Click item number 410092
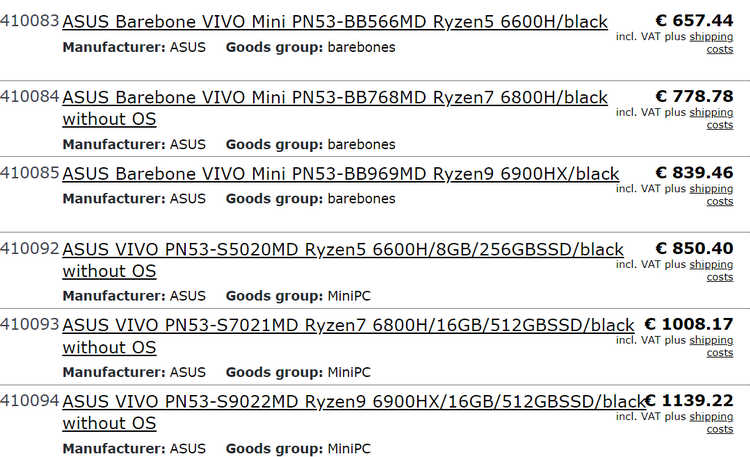 (x=30, y=250)
